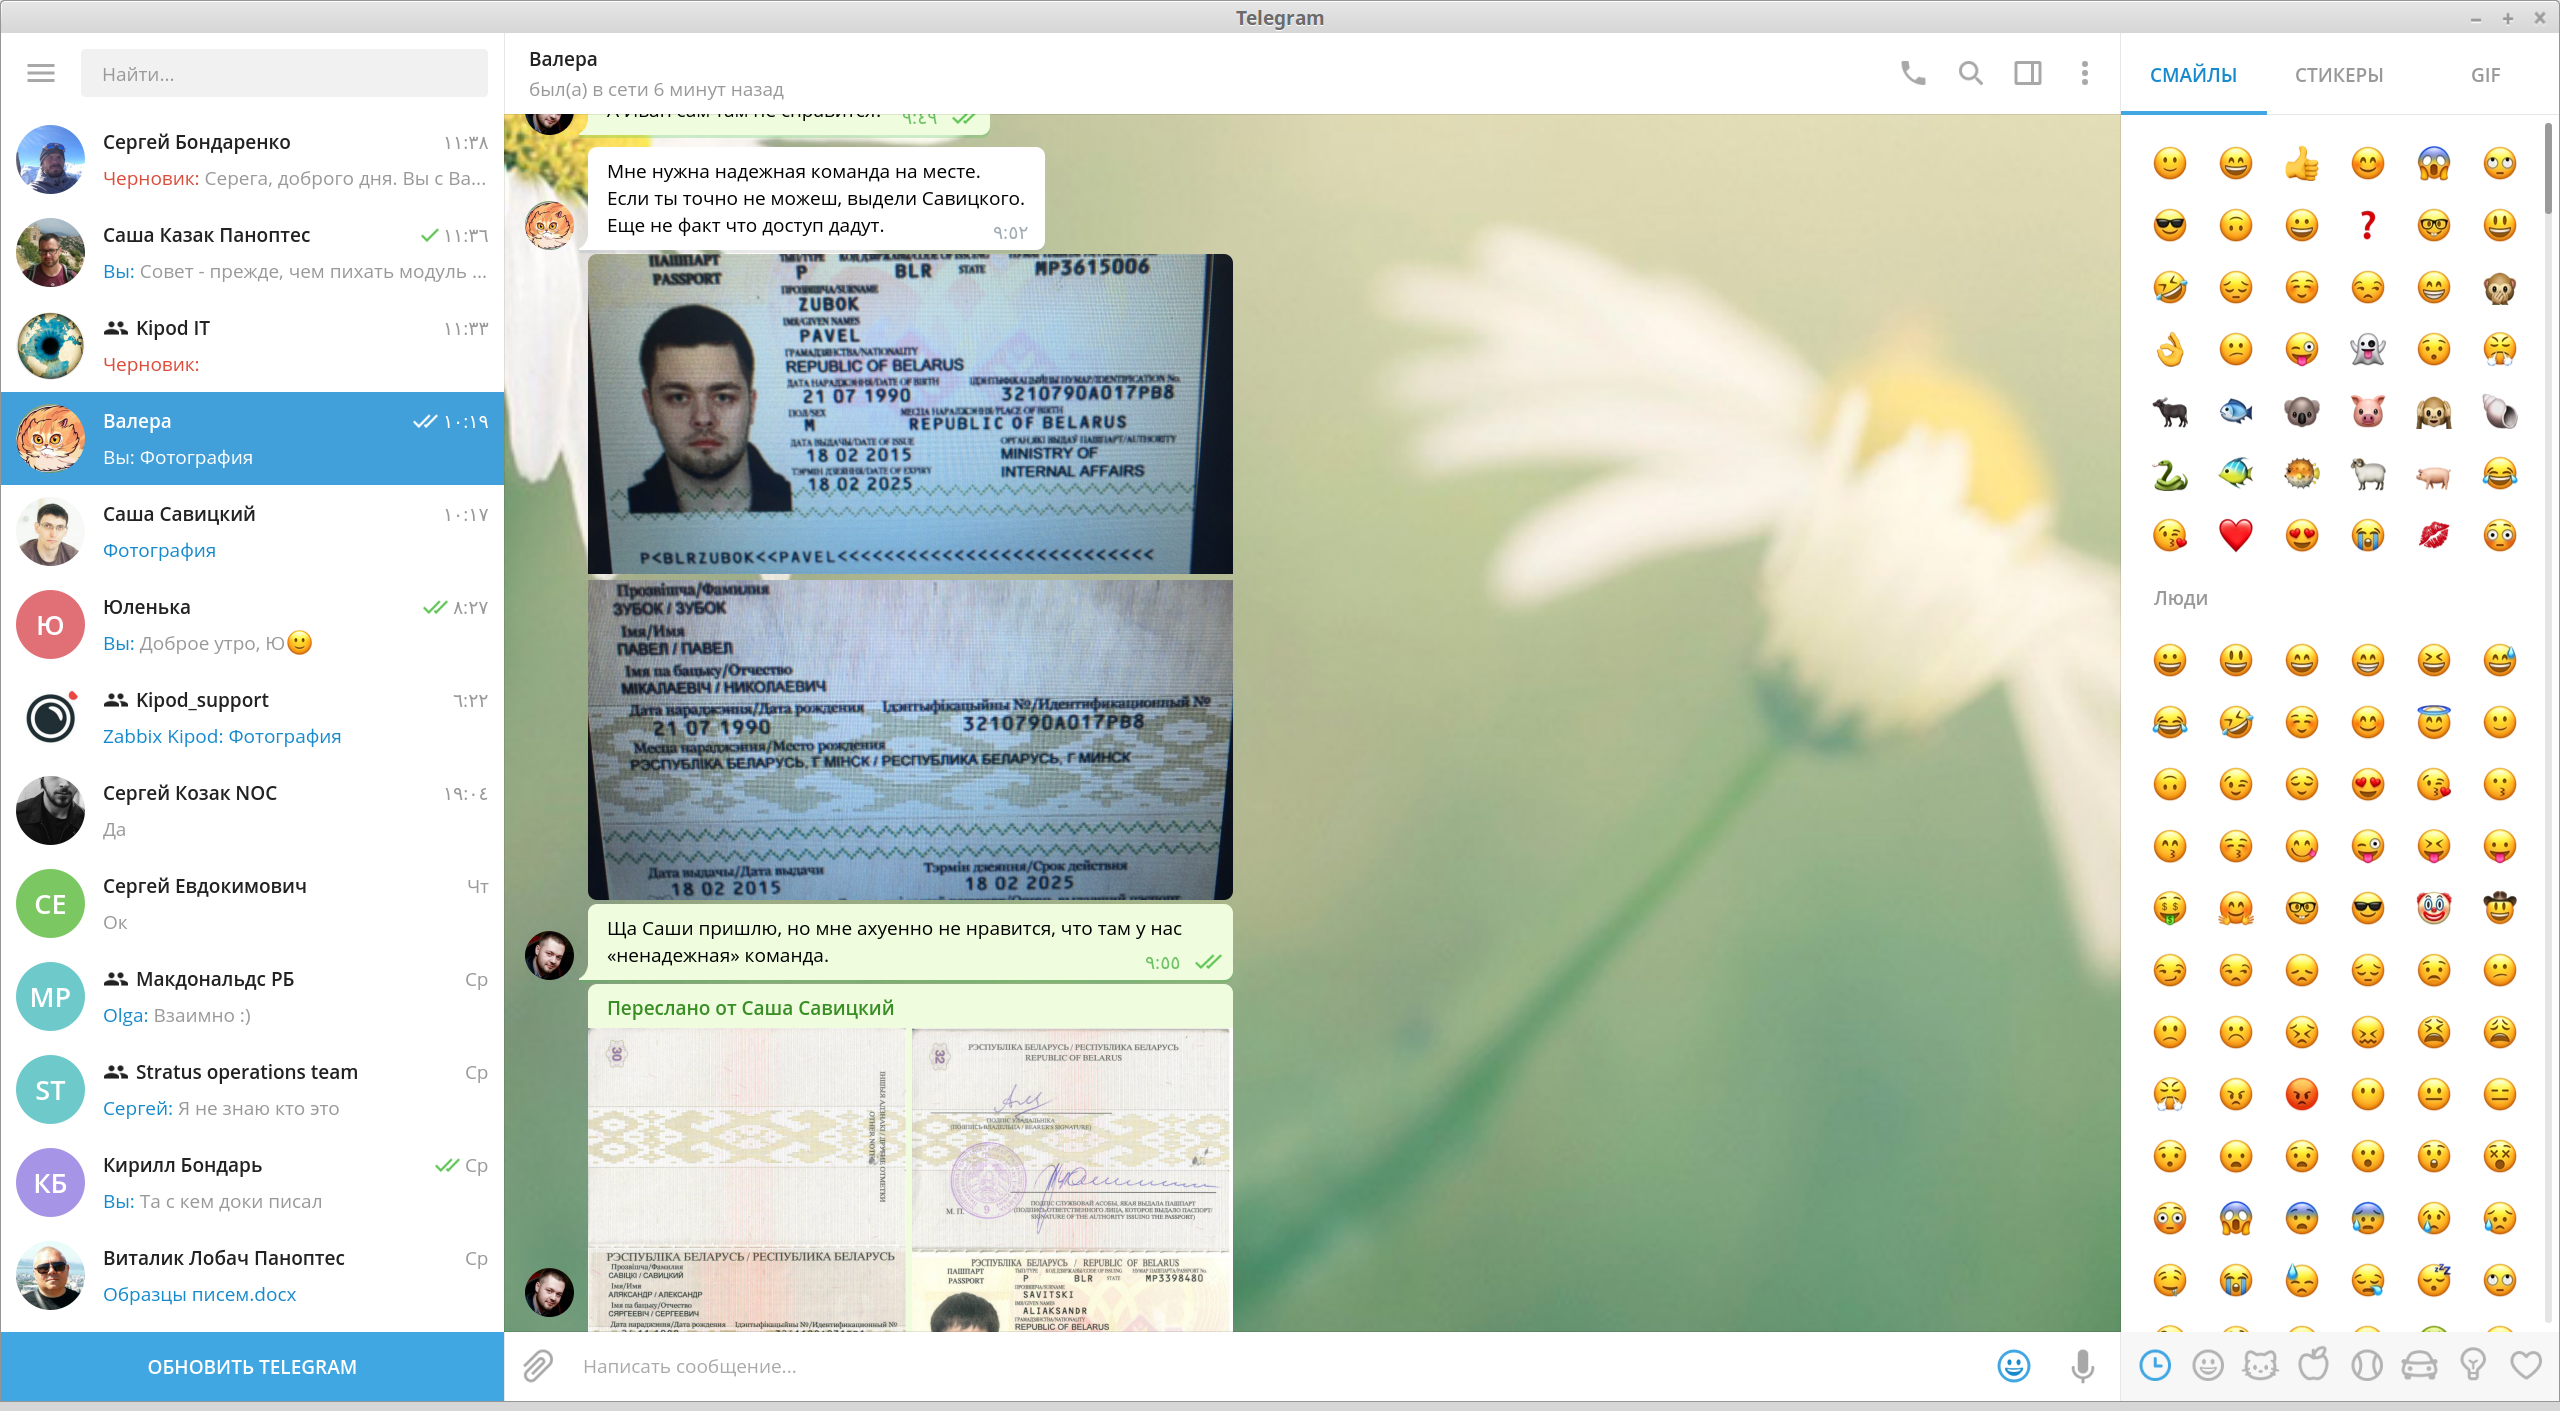The image size is (2560, 1411).
Task: Insert the cowboy hat emoji
Action: pyautogui.click(x=2500, y=908)
